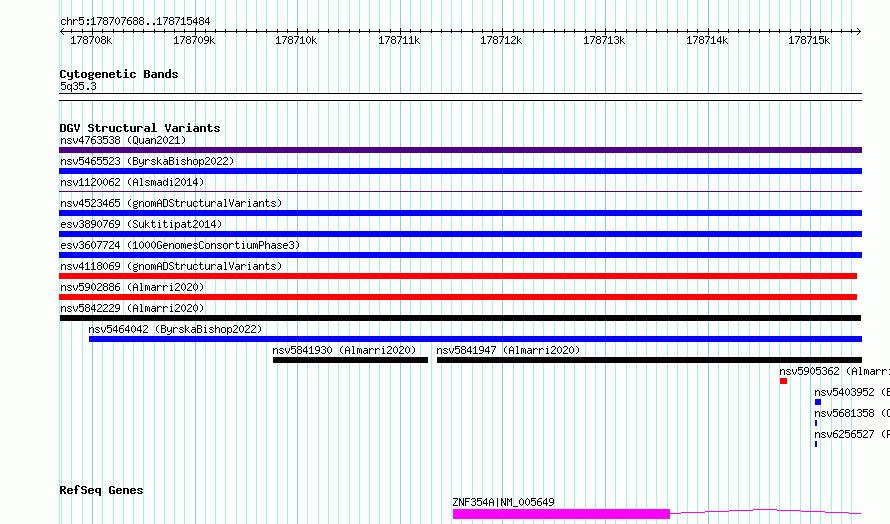Select the 5q35.3 cytogenetic band label
890x524 pixels.
click(78, 86)
